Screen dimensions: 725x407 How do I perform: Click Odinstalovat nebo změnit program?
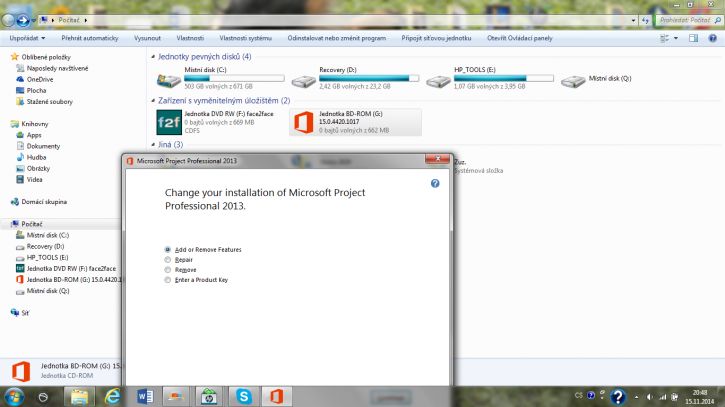pyautogui.click(x=337, y=38)
